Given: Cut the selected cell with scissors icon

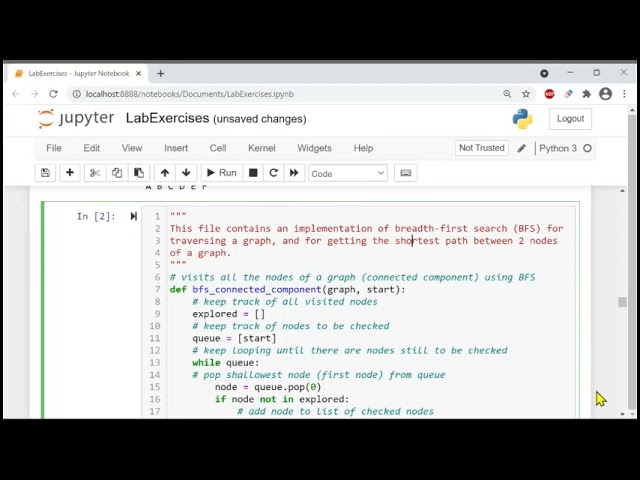Looking at the screenshot, I should tap(95, 173).
